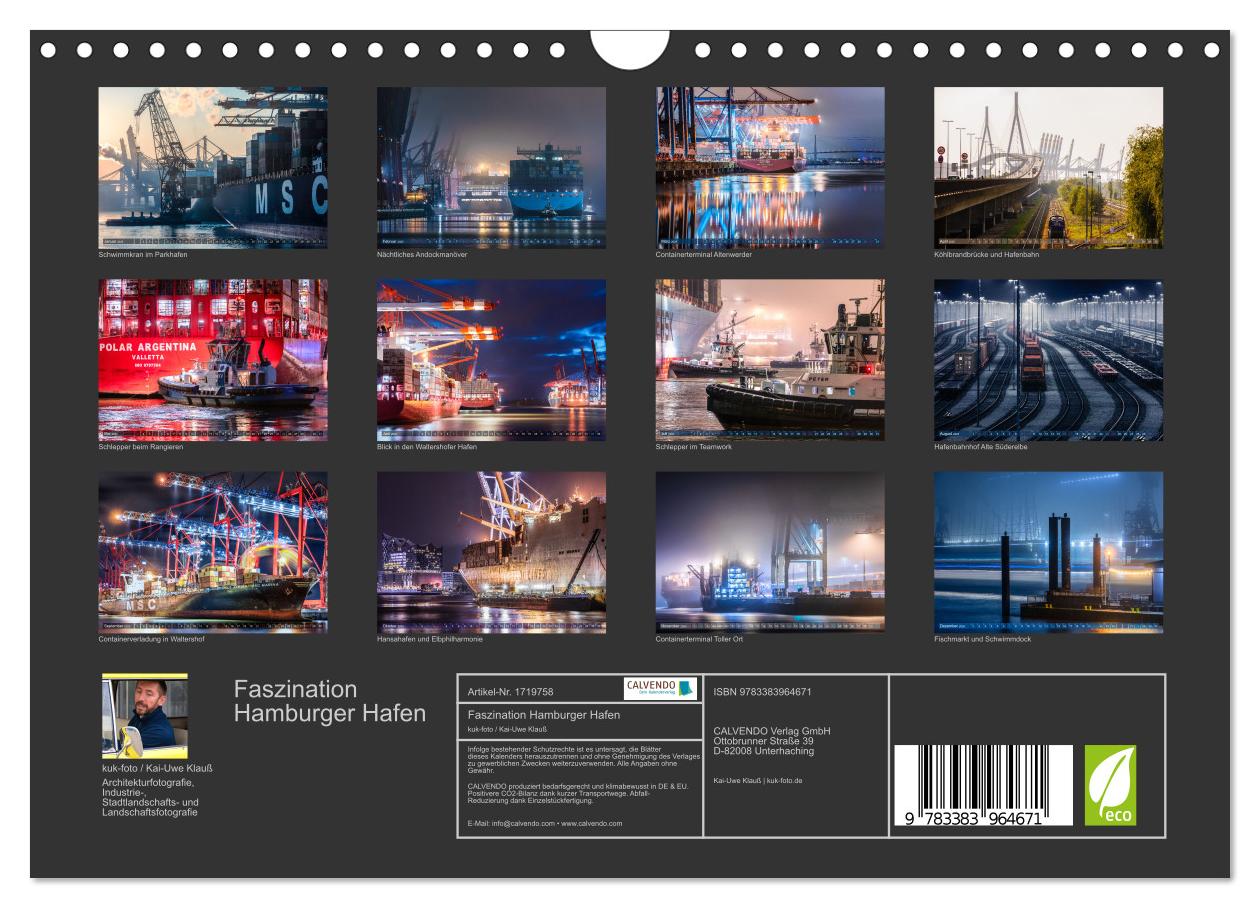The height and width of the screenshot is (908, 1260).
Task: Click the large title Faszination Hamburger Hafen
Action: pos(330,701)
